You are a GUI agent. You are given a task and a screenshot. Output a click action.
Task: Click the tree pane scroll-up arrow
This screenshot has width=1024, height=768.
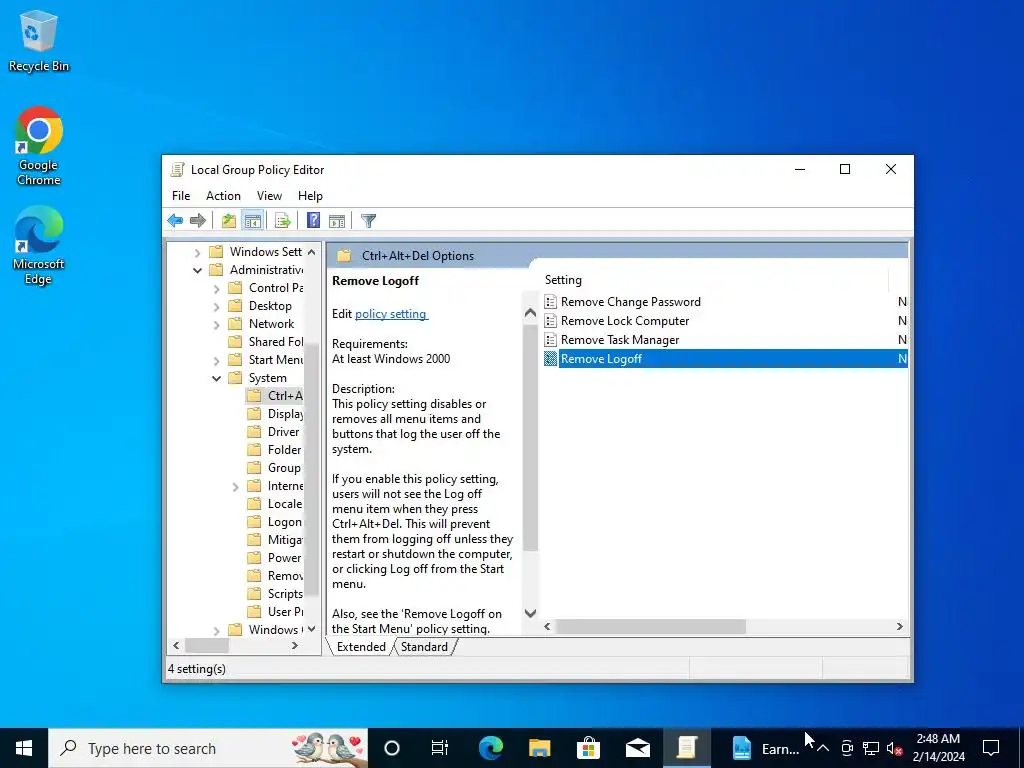(312, 252)
